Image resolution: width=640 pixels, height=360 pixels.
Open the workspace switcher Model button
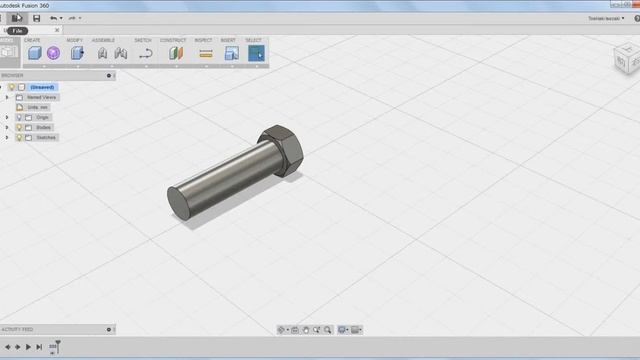(9, 52)
